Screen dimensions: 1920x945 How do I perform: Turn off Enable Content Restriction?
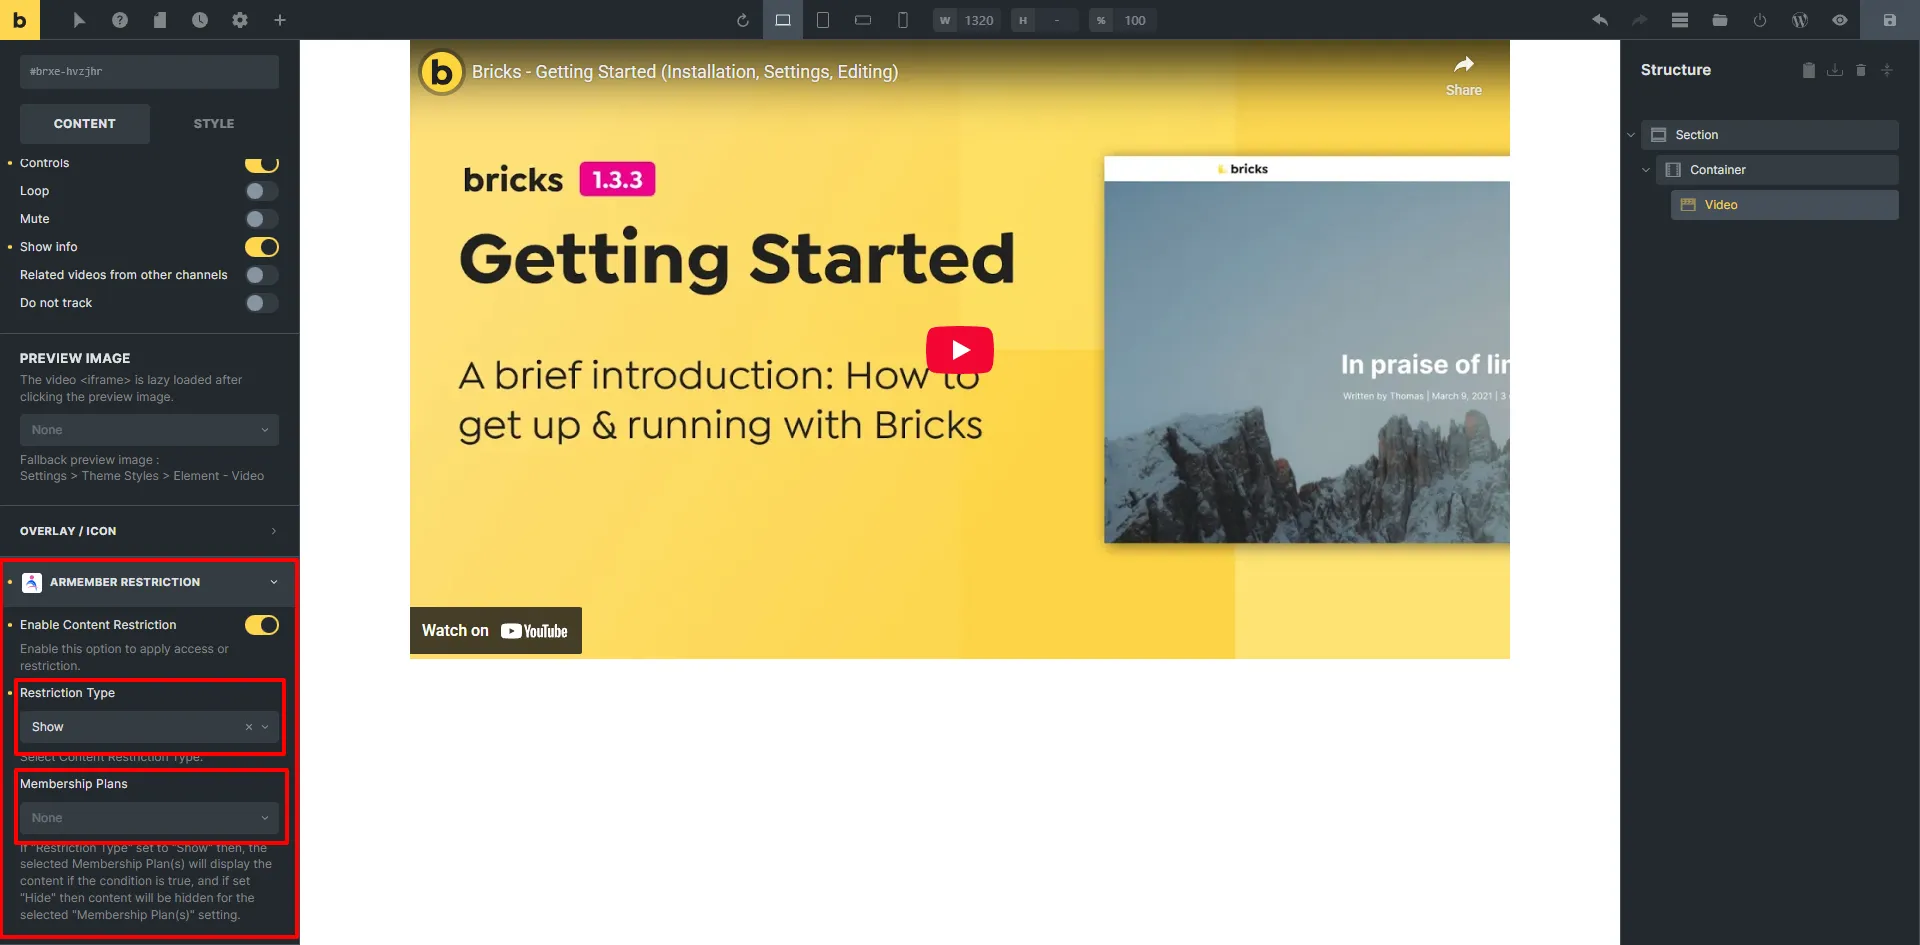[261, 625]
